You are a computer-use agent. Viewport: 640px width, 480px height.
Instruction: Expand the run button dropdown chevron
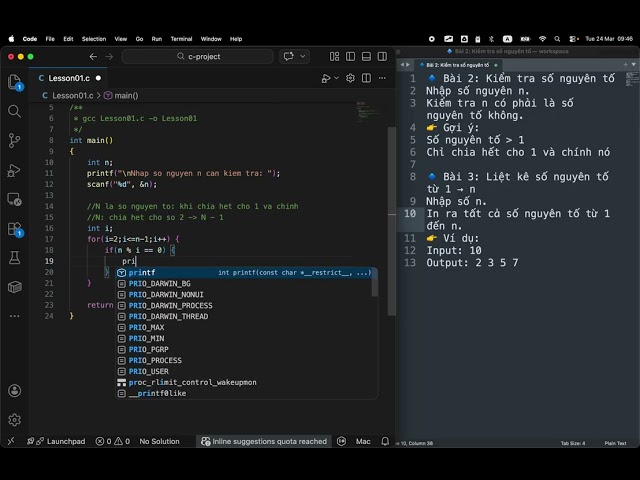(336, 78)
